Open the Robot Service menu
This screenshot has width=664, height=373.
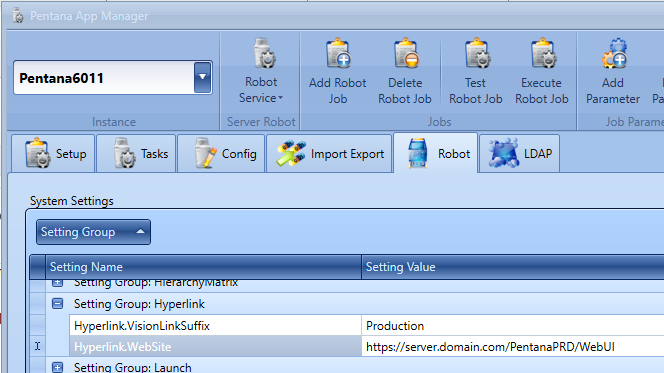261,71
